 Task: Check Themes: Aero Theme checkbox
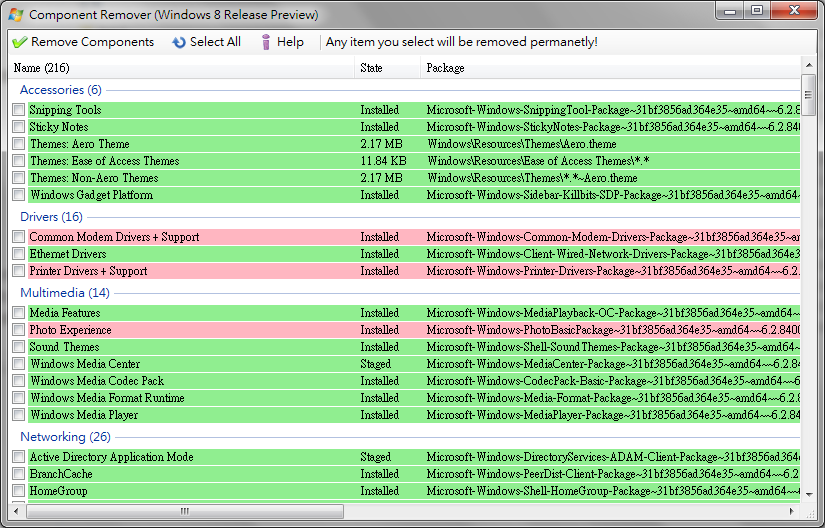click(x=19, y=144)
